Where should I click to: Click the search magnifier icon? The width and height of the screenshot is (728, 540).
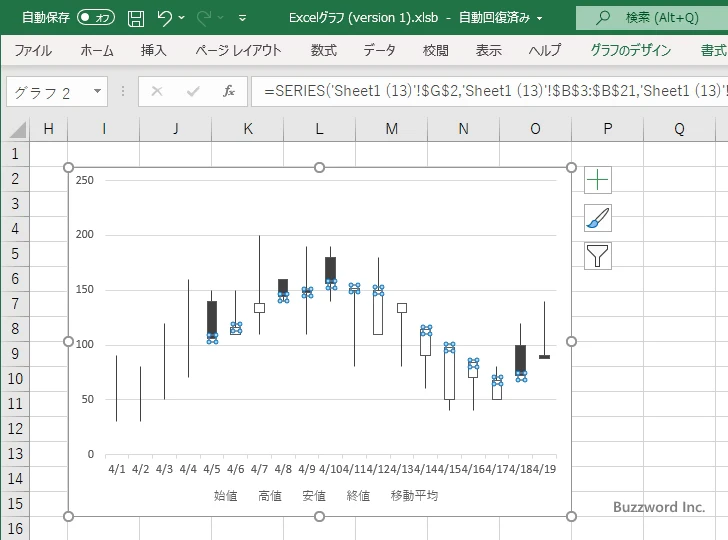tap(603, 18)
